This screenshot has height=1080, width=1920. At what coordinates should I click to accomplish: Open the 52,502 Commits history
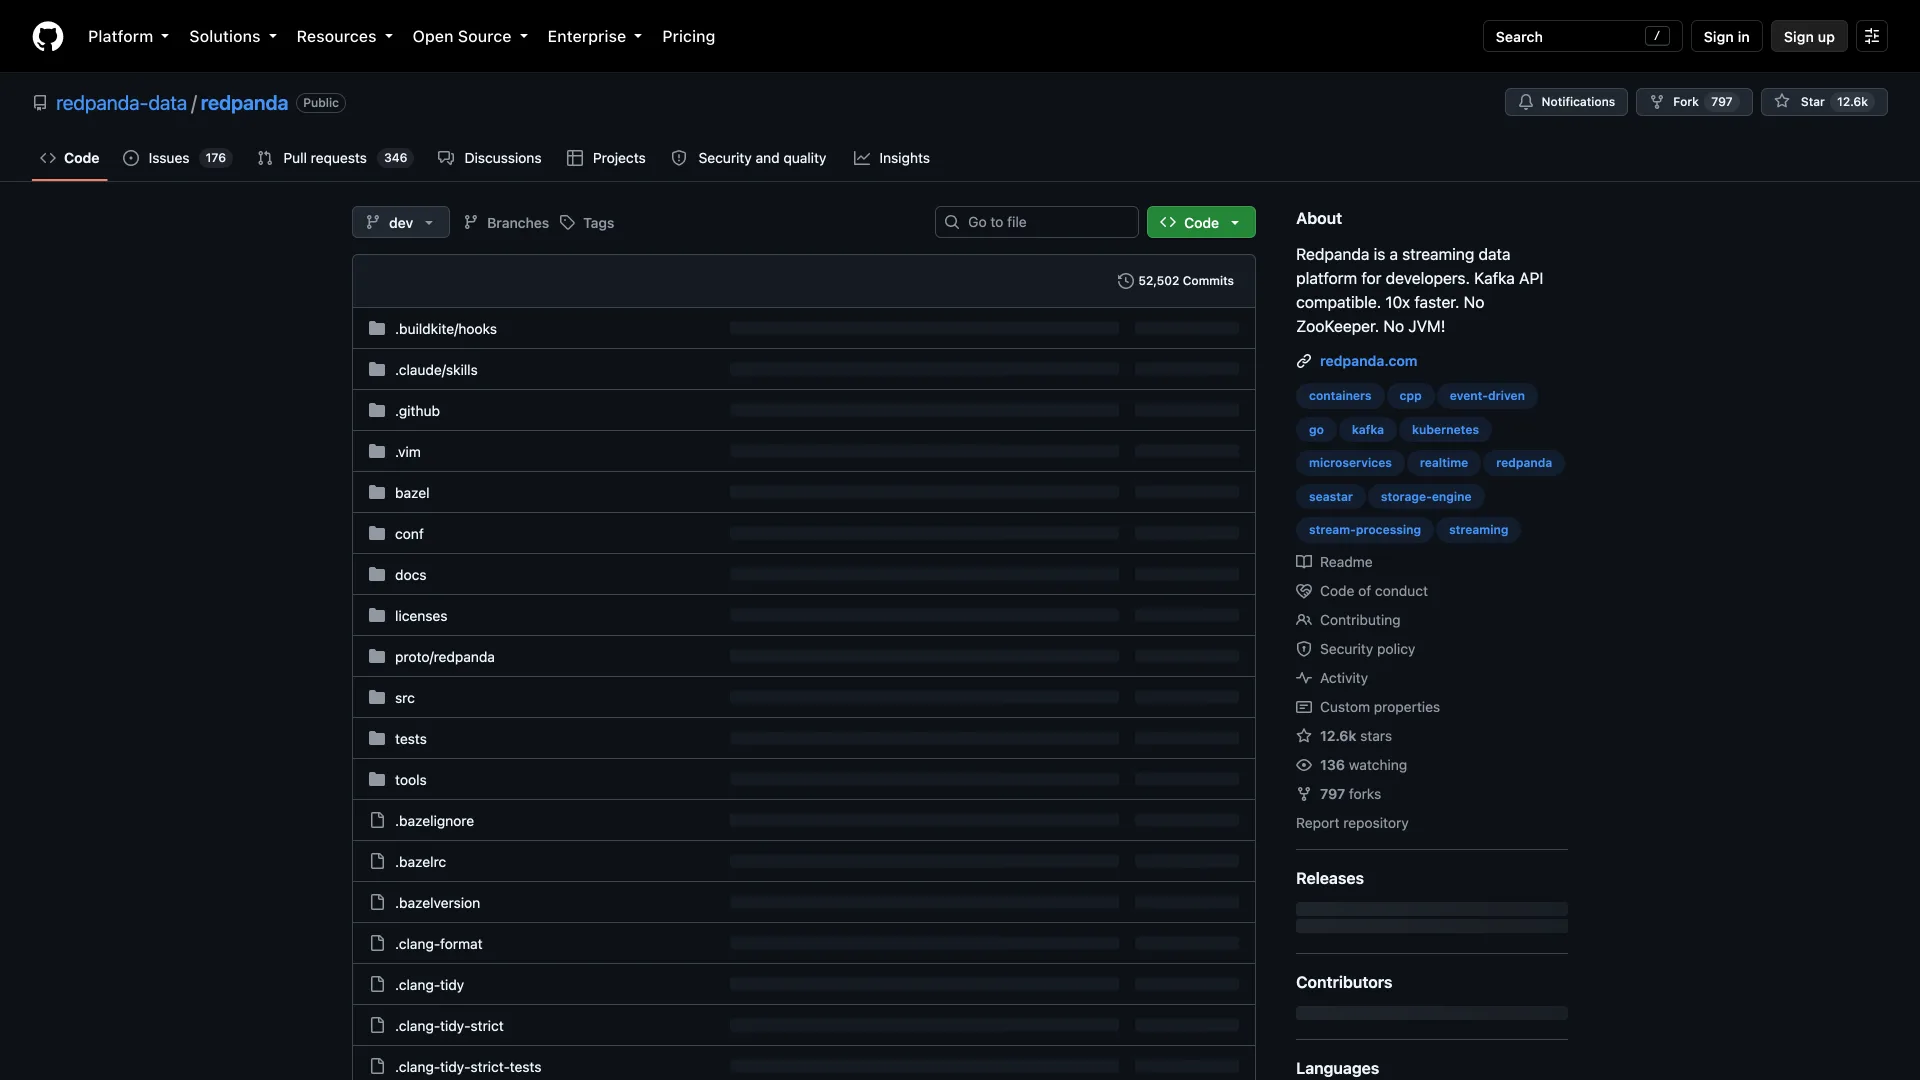point(1176,281)
